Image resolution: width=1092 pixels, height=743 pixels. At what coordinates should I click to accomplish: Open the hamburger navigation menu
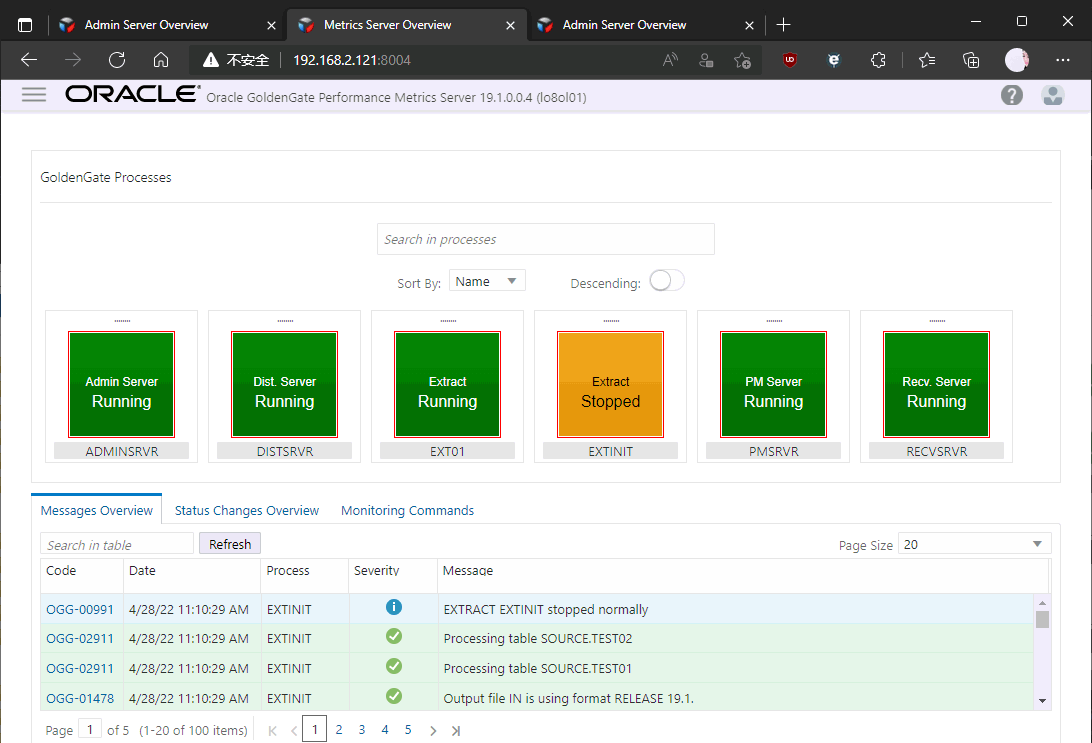click(x=34, y=95)
